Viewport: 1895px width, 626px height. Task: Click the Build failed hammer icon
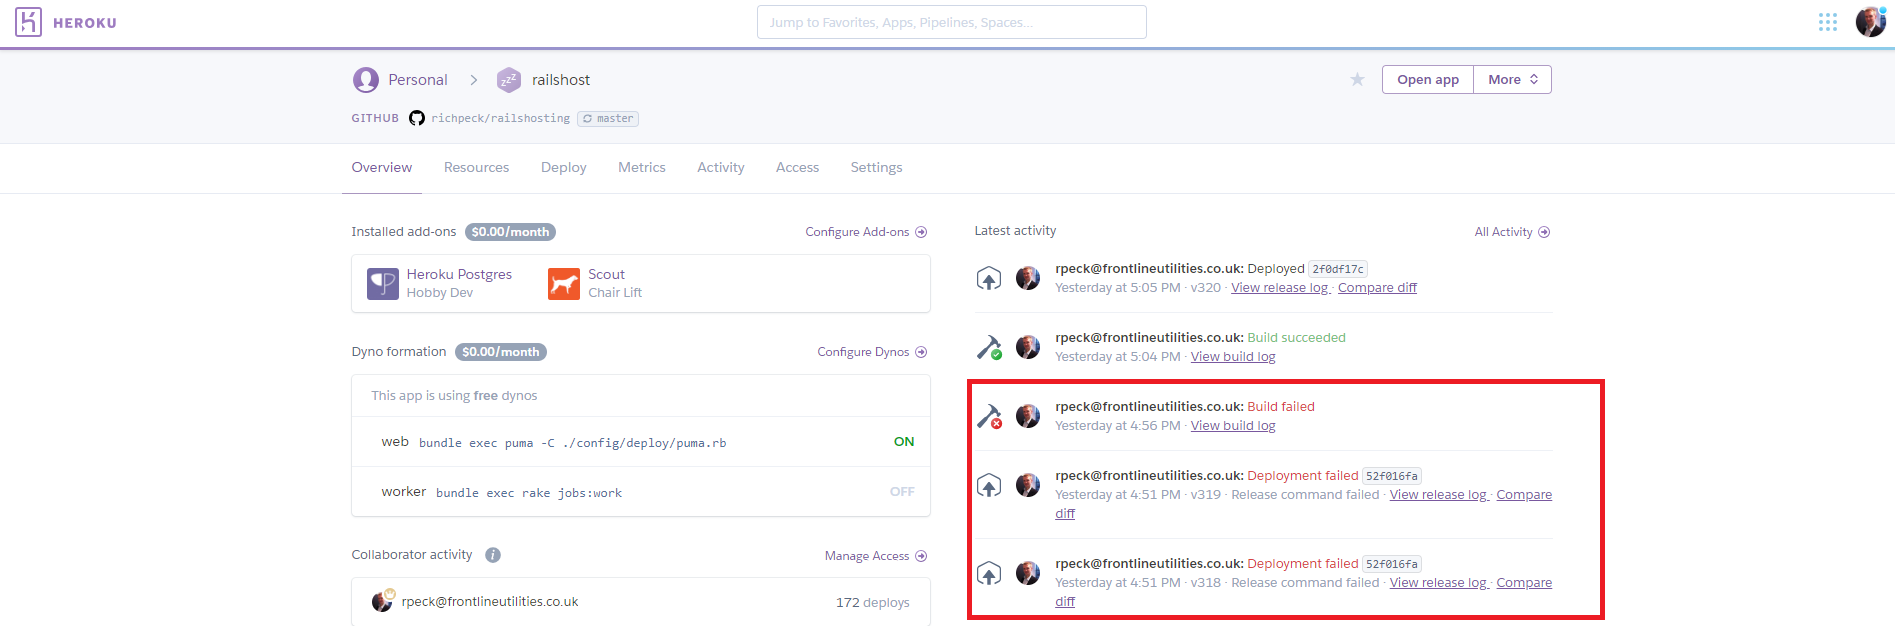click(989, 416)
